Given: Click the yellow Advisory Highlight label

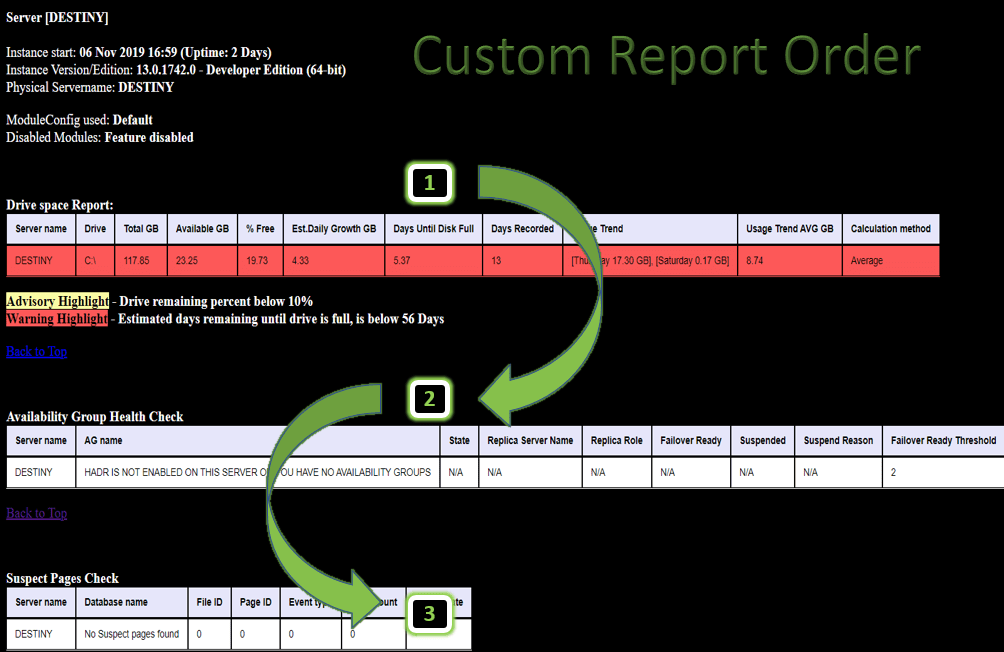Looking at the screenshot, I should [x=58, y=301].
